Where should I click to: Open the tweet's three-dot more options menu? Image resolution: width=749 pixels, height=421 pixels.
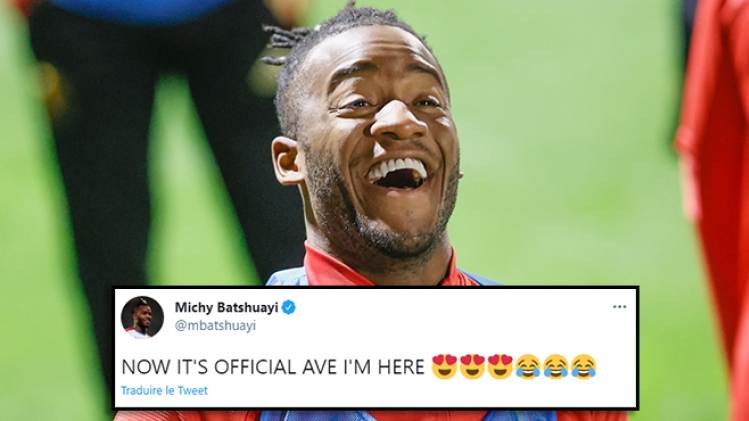point(619,307)
